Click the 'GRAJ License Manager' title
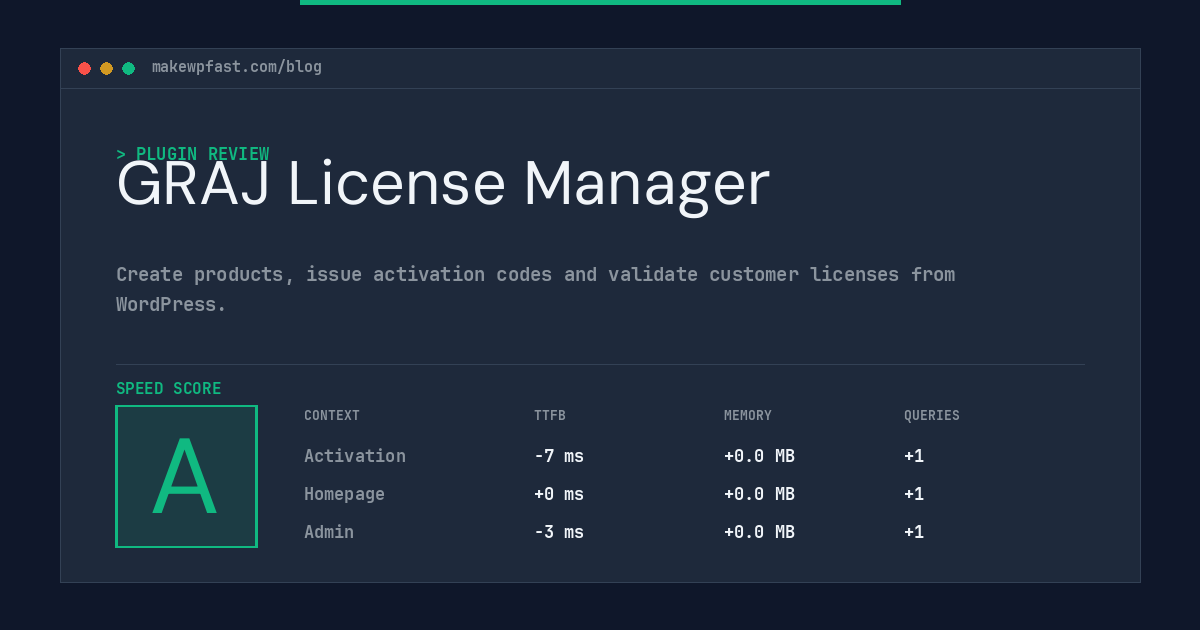The image size is (1200, 630). (x=443, y=185)
